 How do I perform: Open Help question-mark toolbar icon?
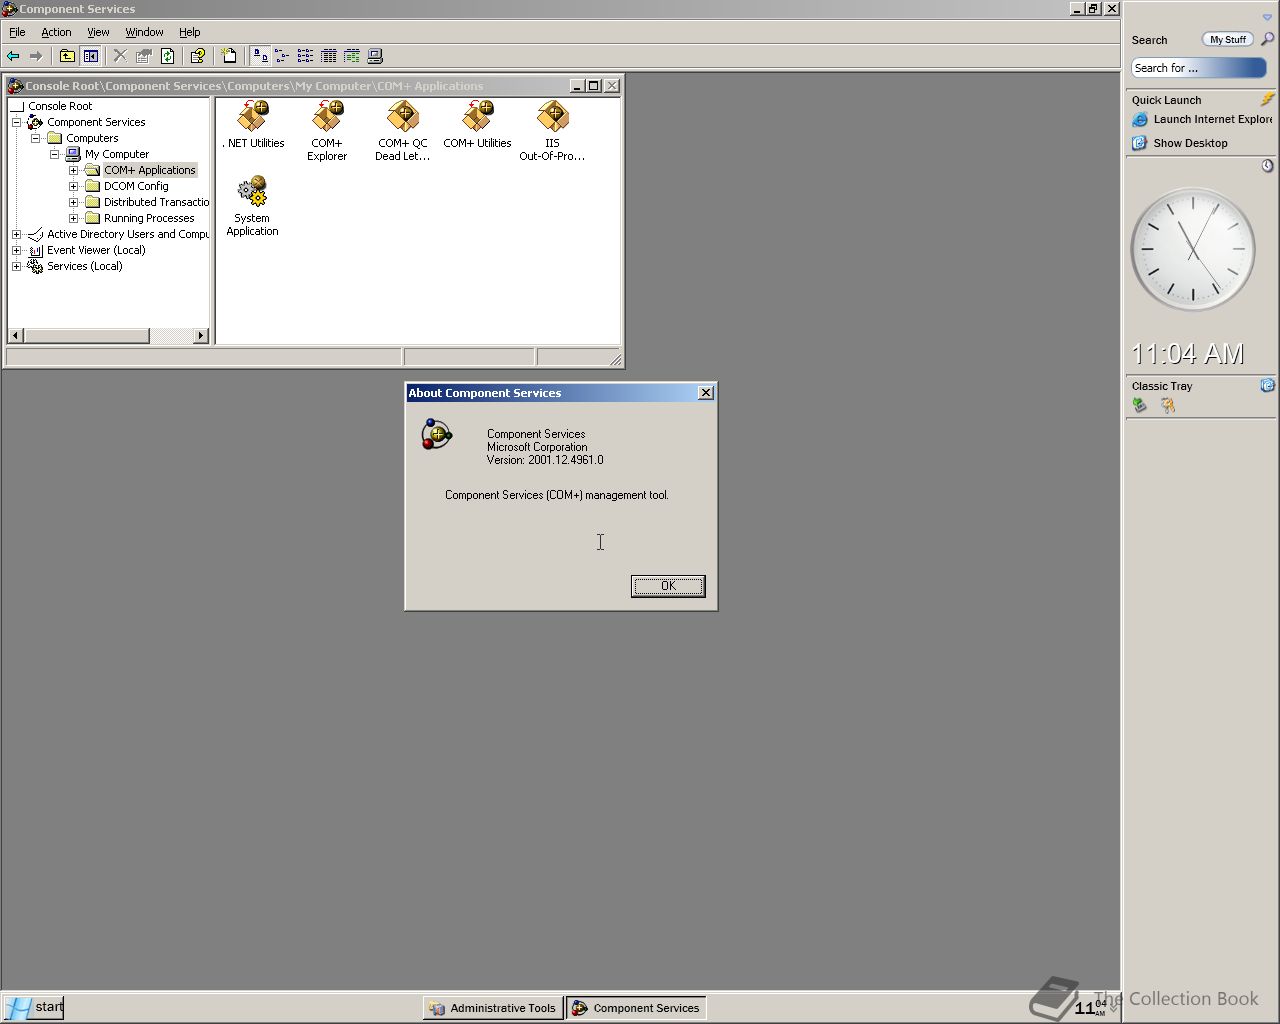[x=198, y=56]
